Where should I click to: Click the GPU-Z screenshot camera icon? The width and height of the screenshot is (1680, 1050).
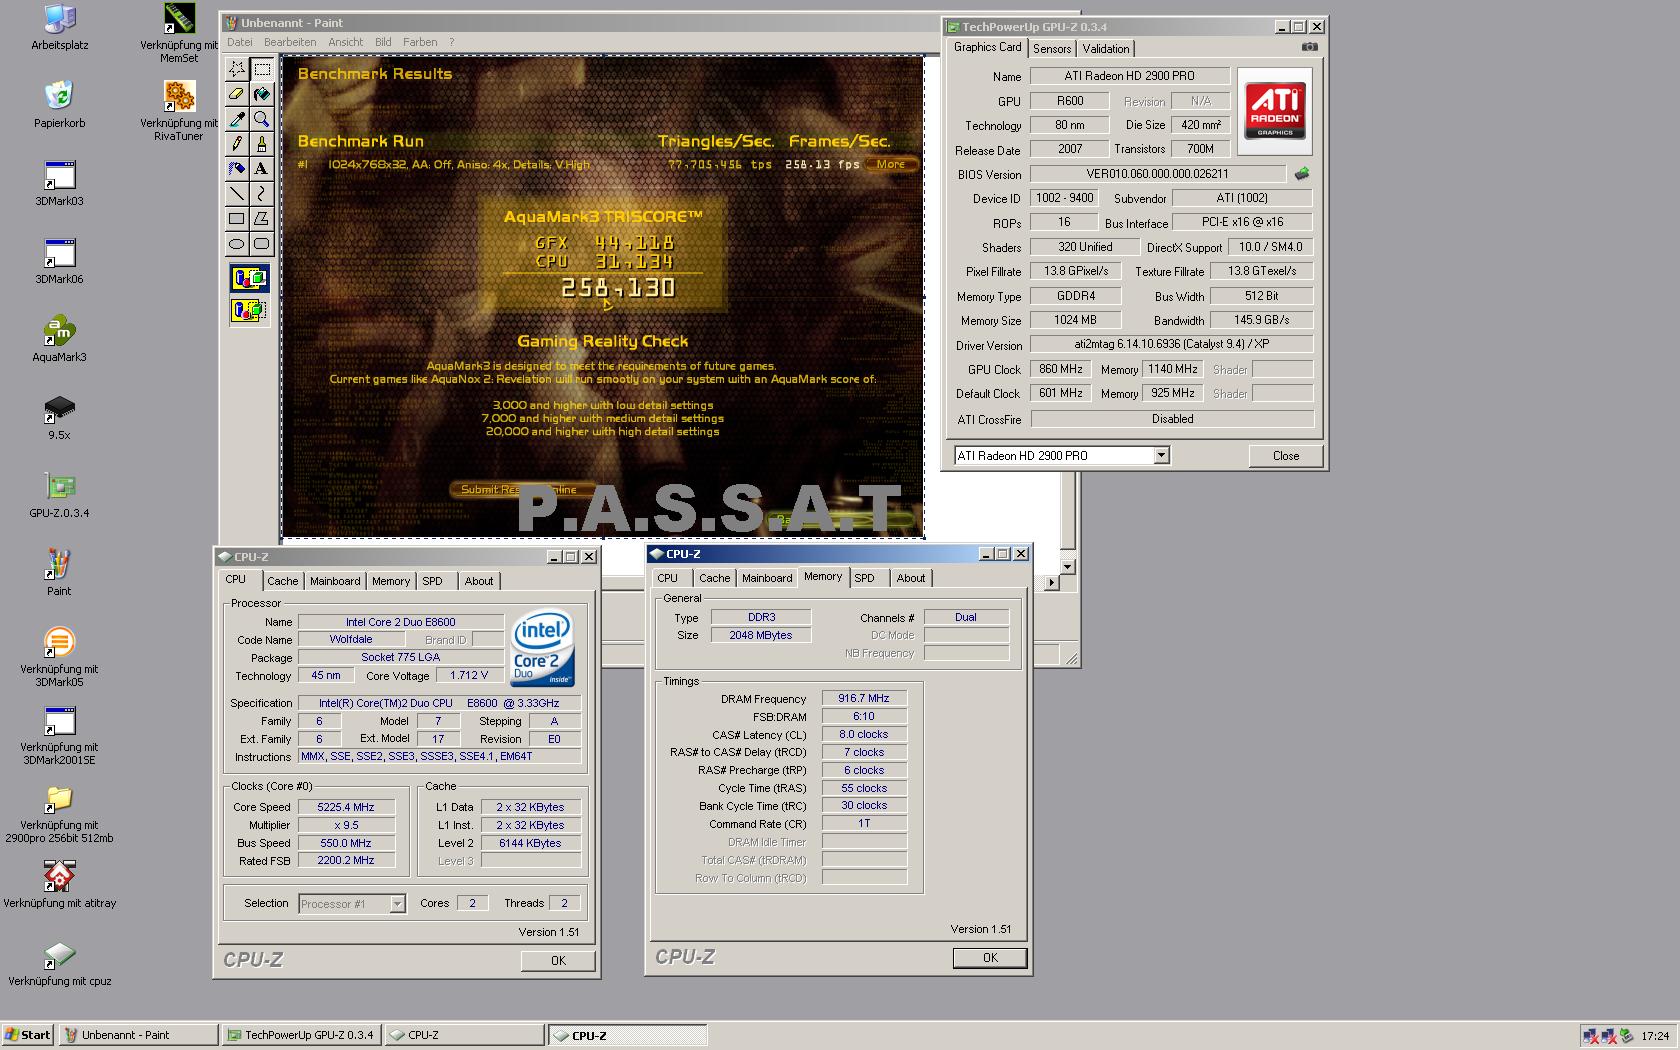(x=1310, y=47)
